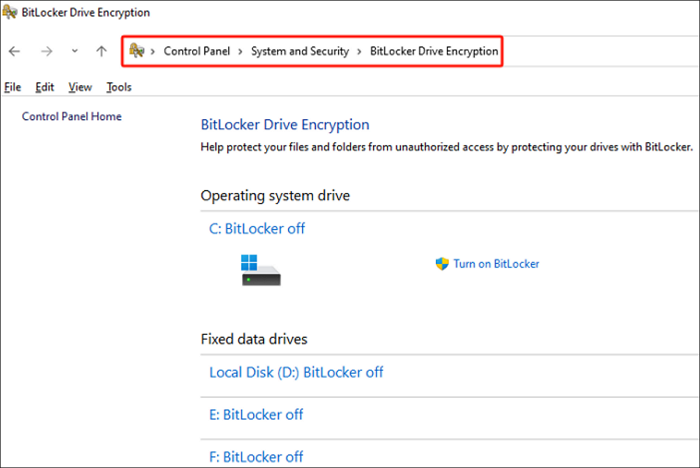Click the Forward navigation arrow
This screenshot has width=700, height=468.
tap(46, 51)
